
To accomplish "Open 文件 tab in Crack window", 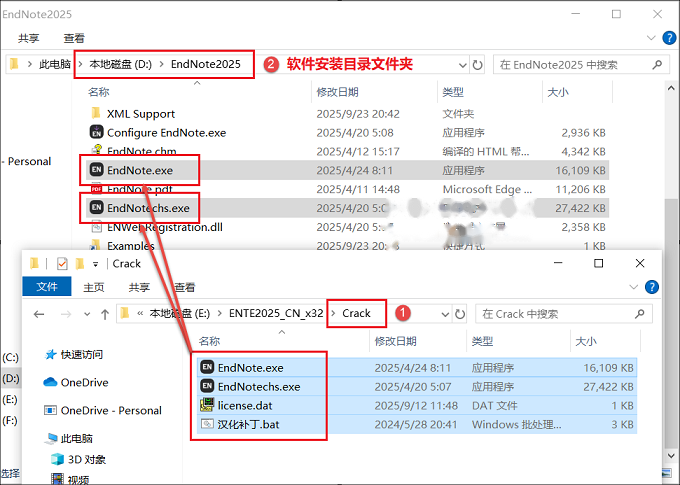I will tap(47, 287).
